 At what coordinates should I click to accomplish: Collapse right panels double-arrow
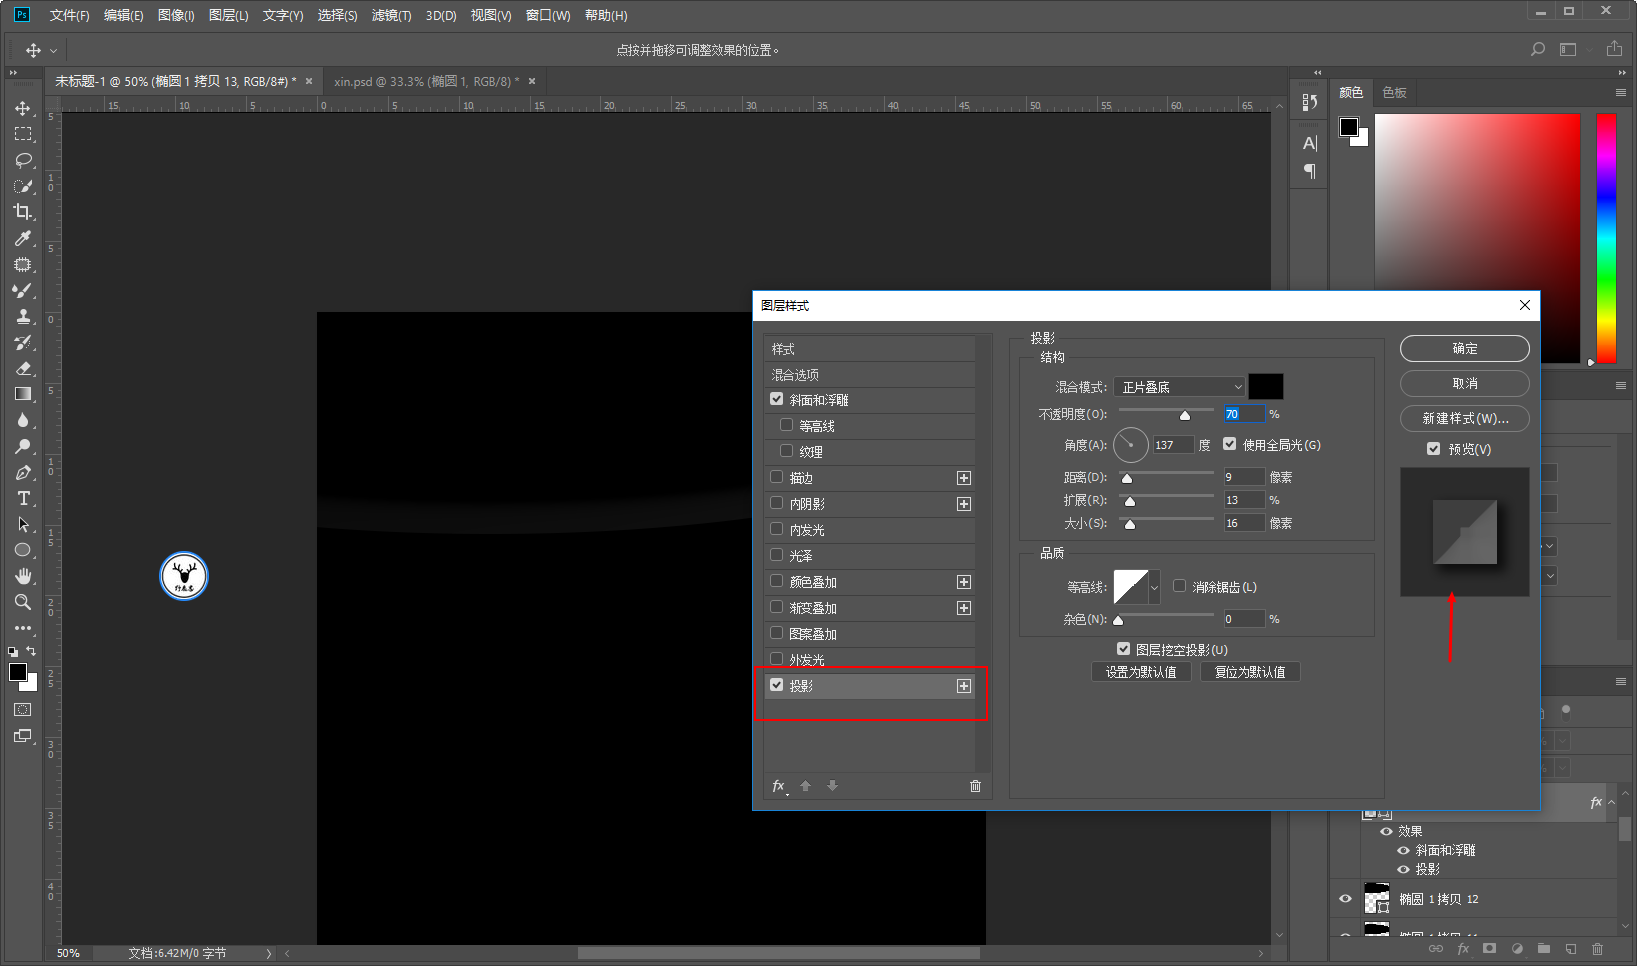1622,73
